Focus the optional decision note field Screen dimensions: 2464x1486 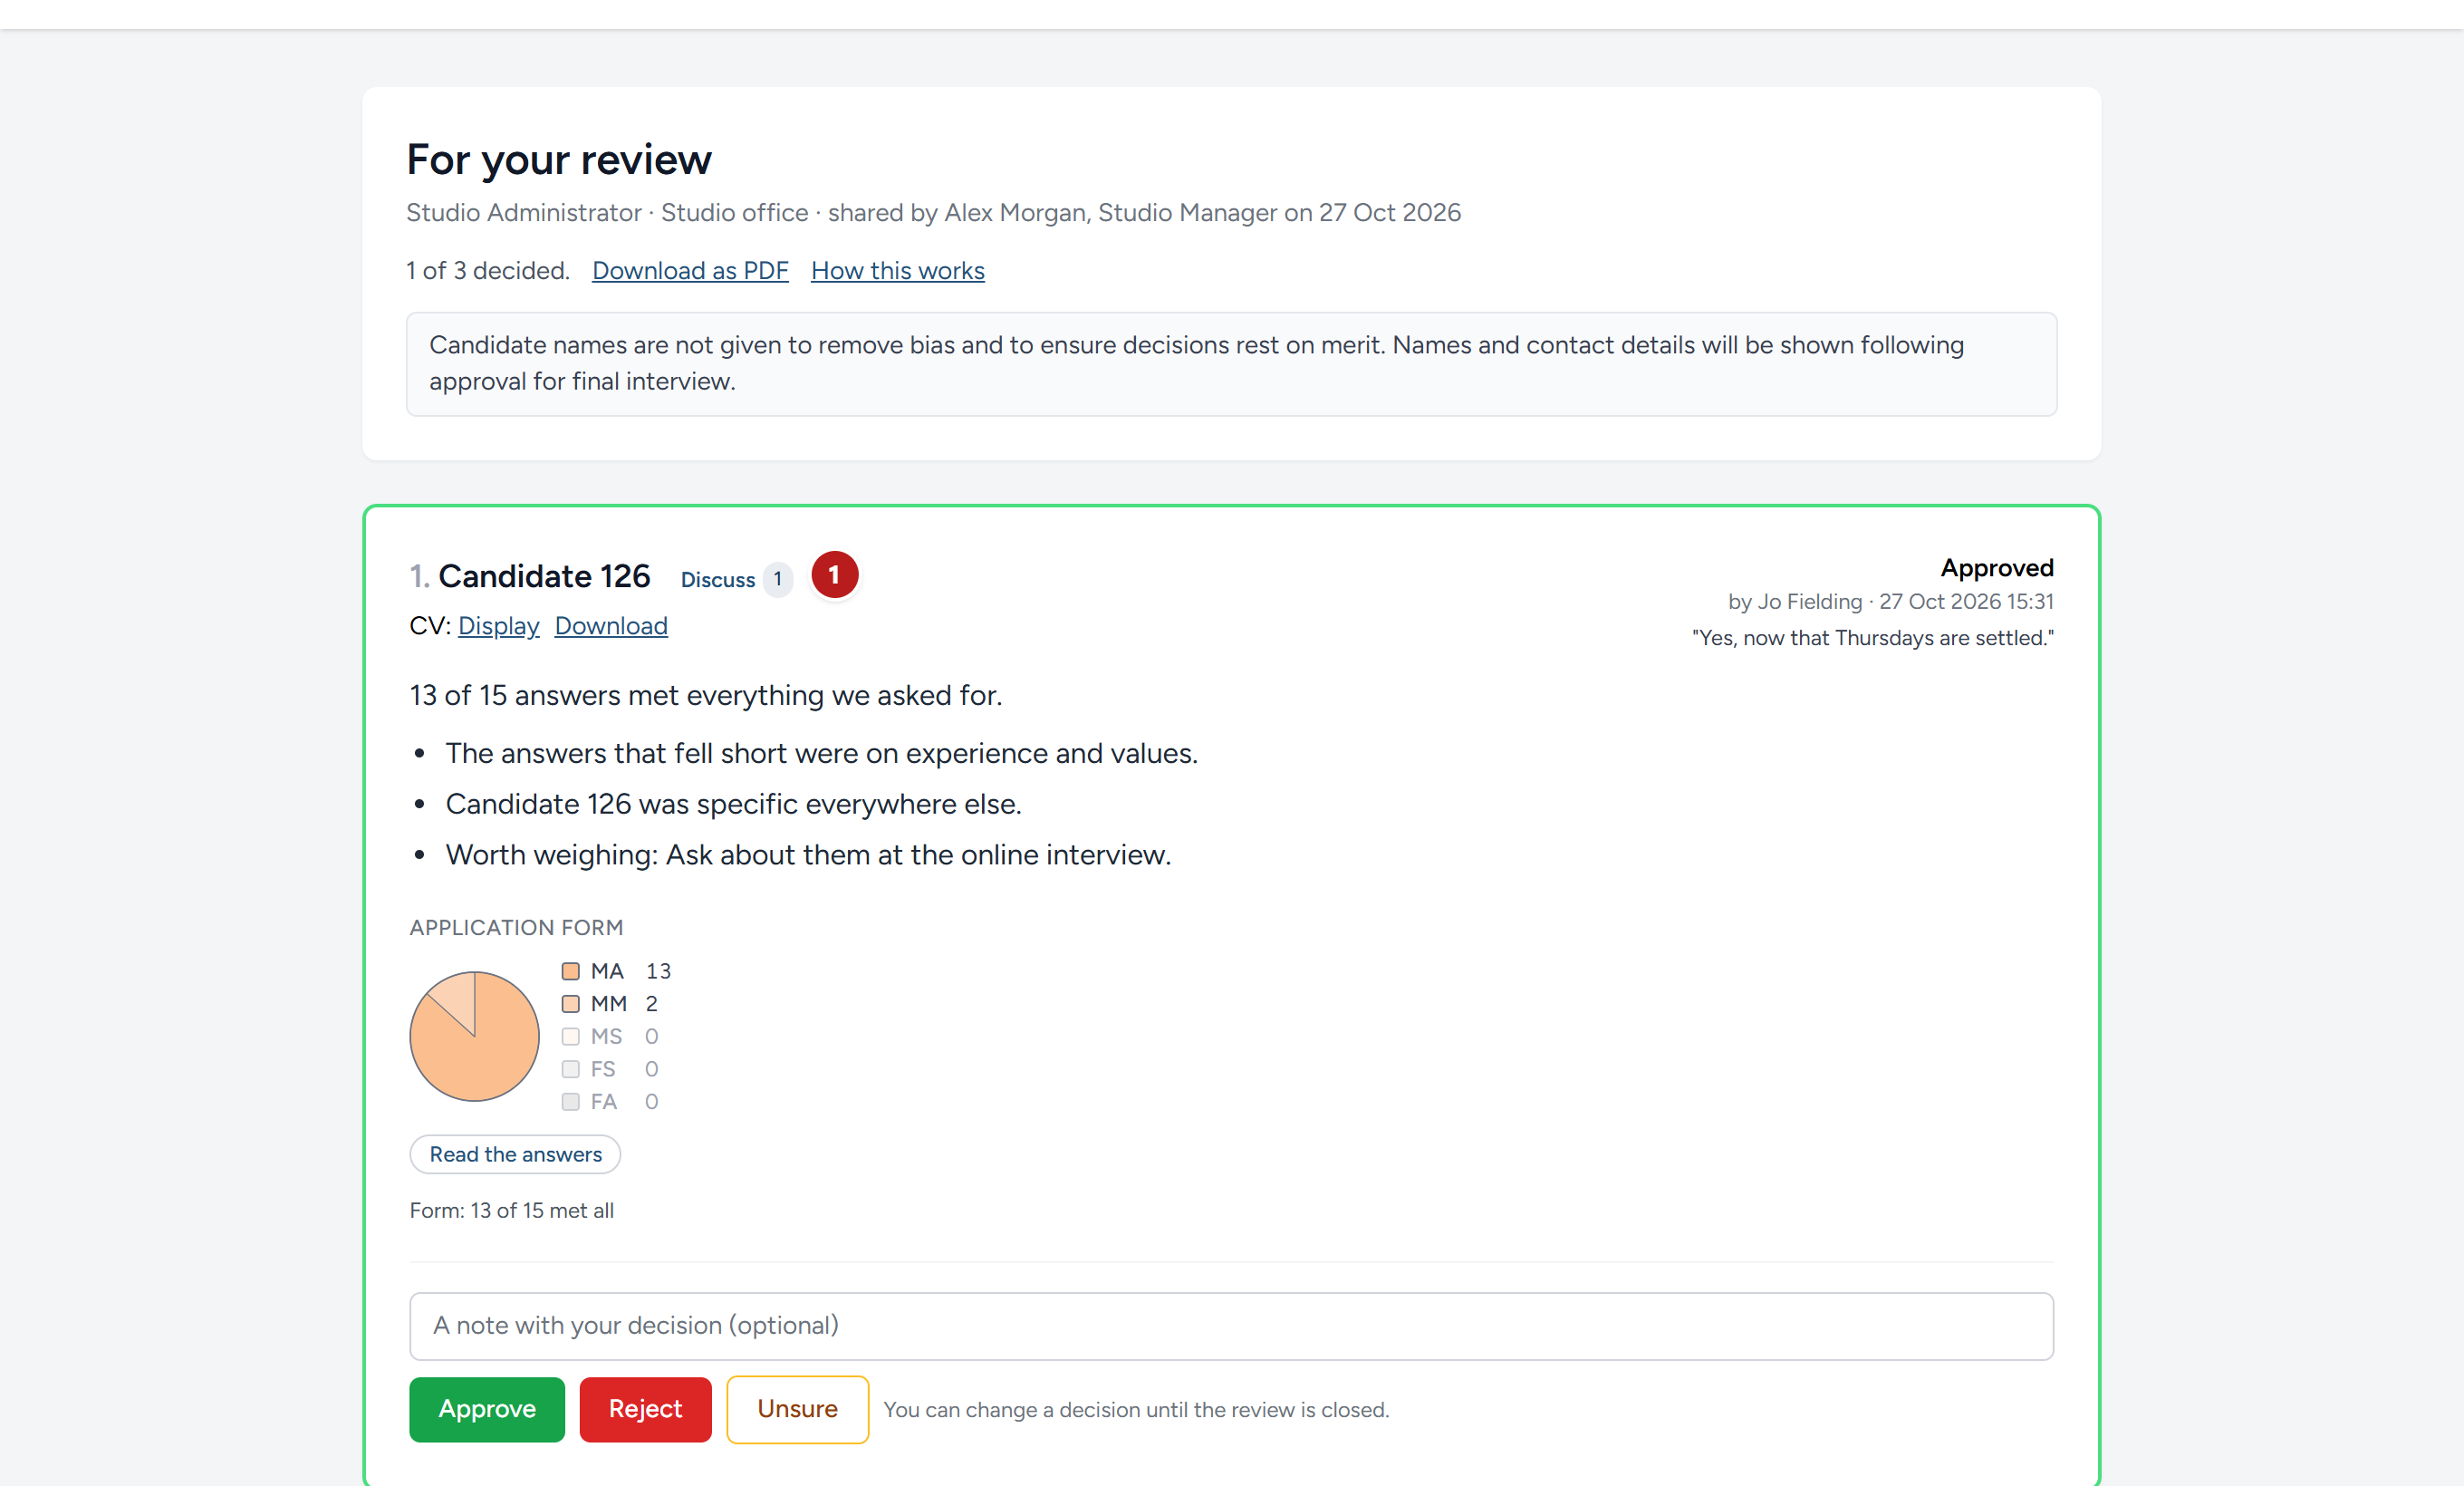coord(1231,1326)
